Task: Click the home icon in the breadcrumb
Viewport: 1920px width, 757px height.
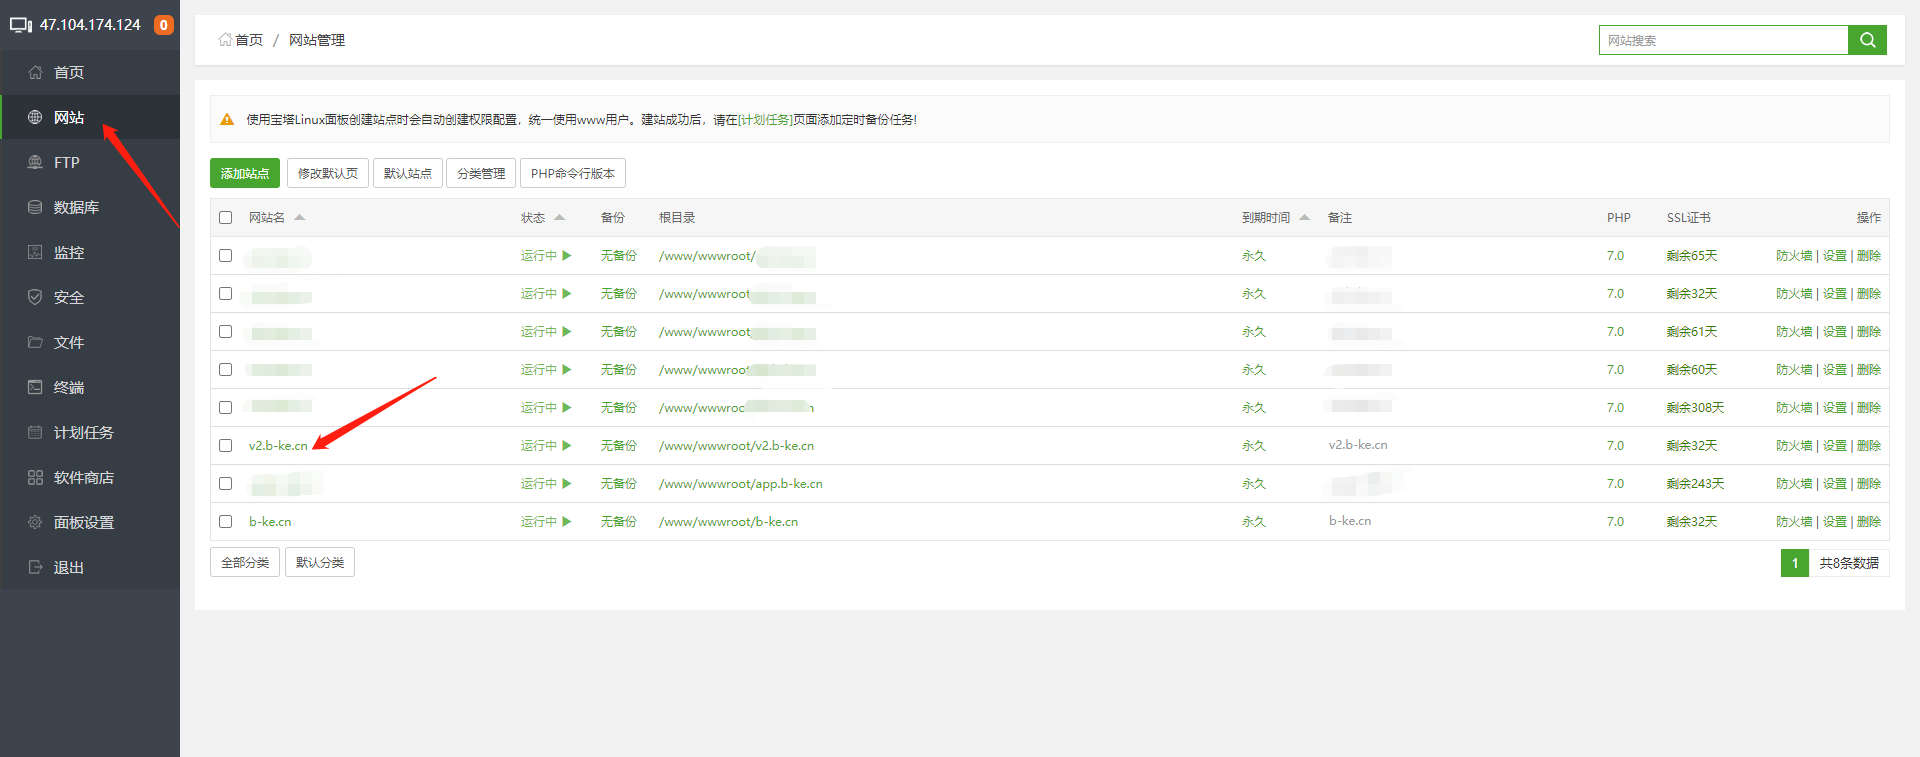Action: [x=225, y=40]
